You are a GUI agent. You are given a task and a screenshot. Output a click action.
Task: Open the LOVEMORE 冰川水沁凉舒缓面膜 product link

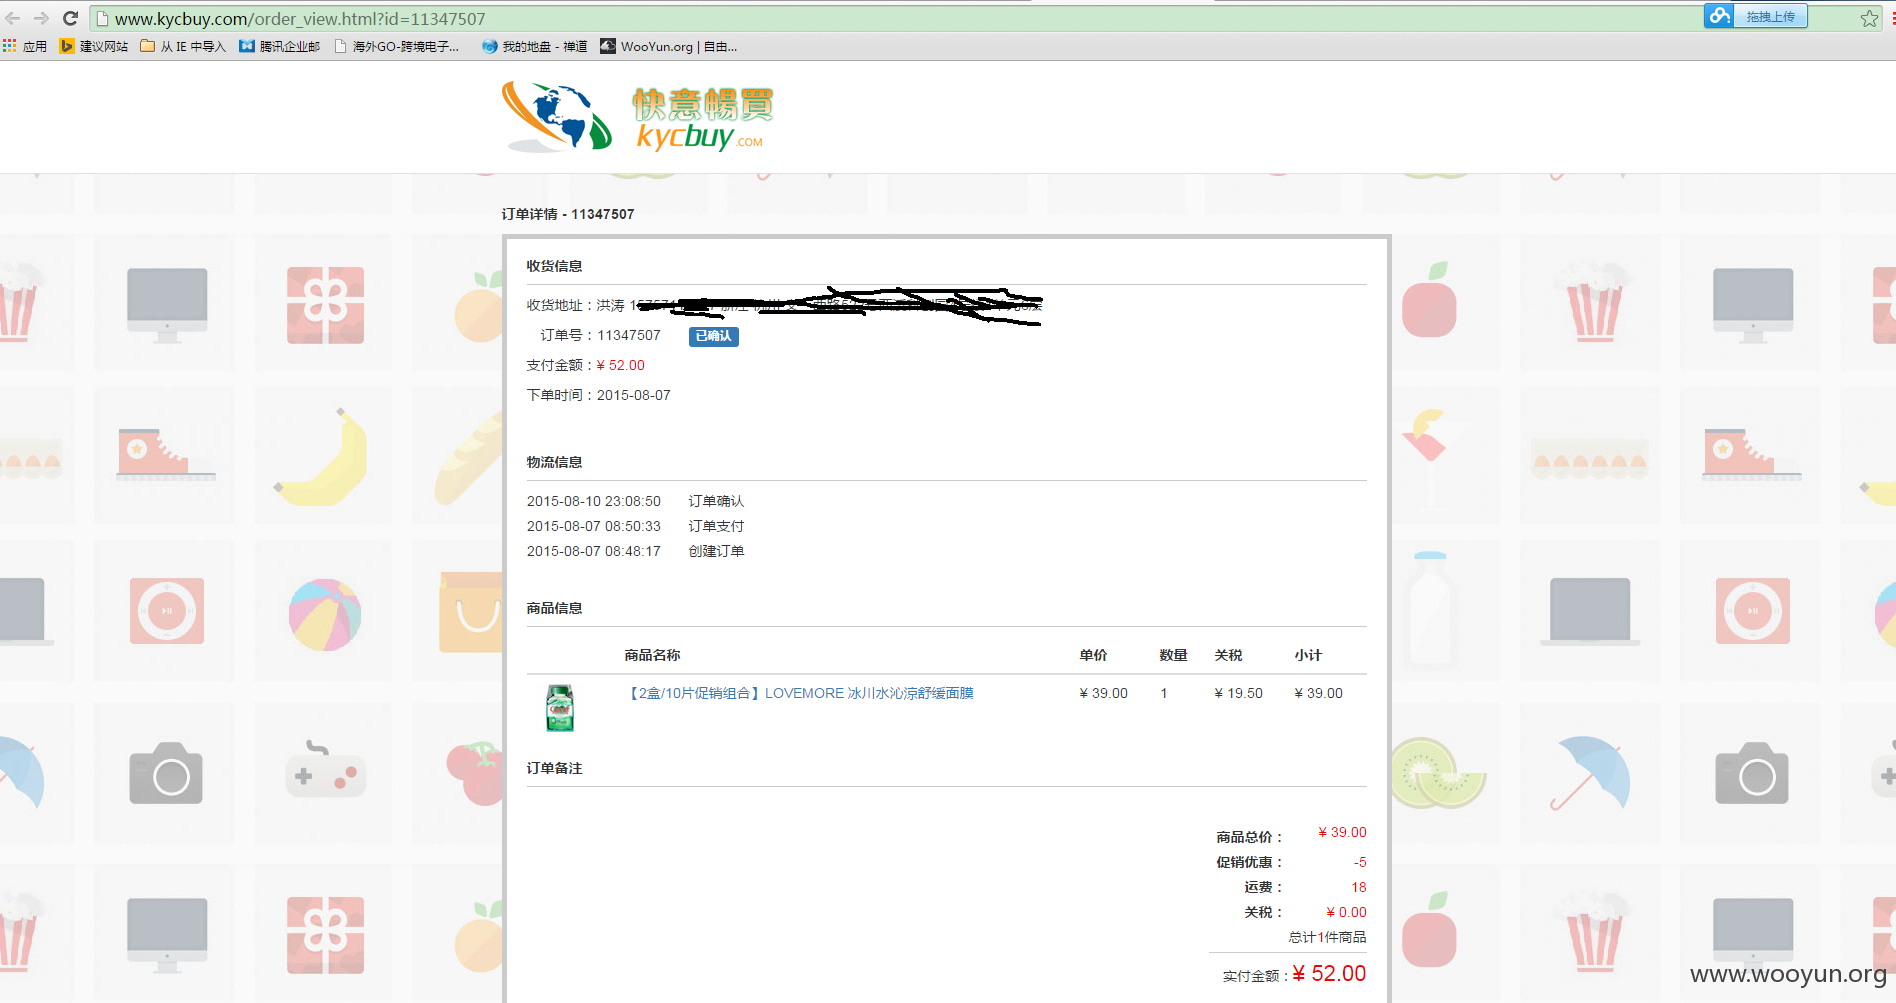(799, 693)
